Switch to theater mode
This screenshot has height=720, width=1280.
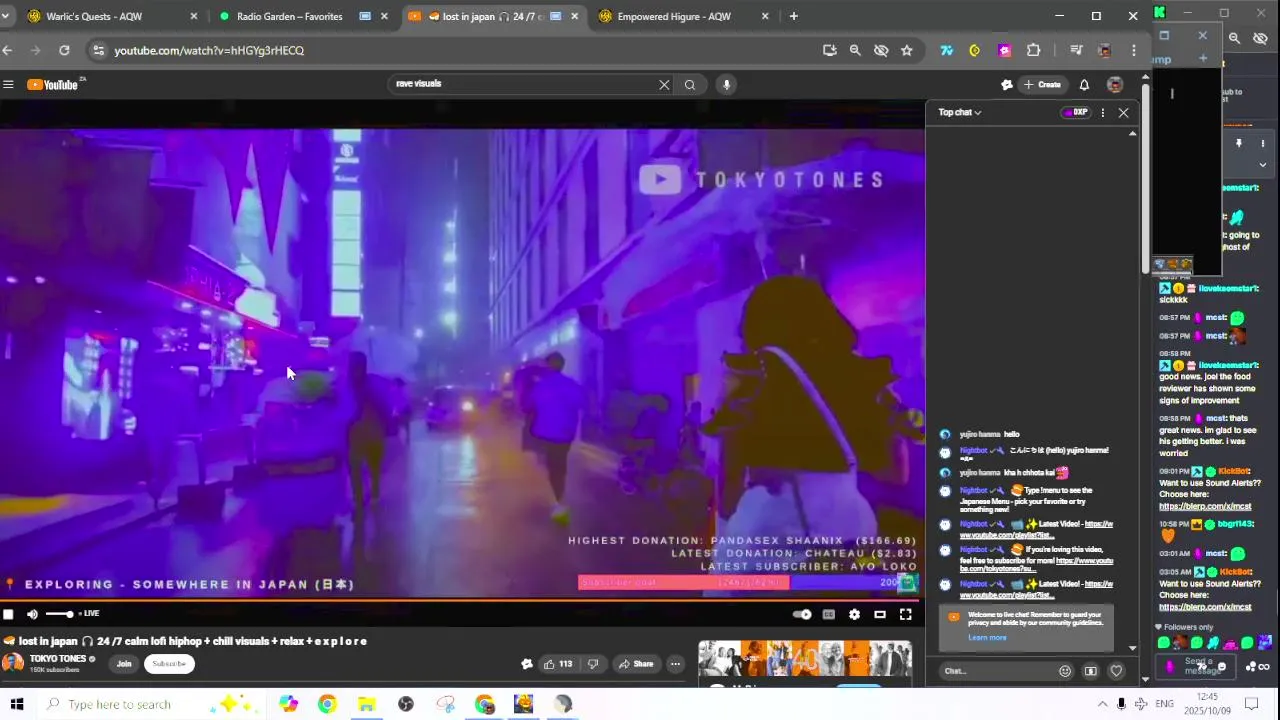pyautogui.click(x=880, y=615)
